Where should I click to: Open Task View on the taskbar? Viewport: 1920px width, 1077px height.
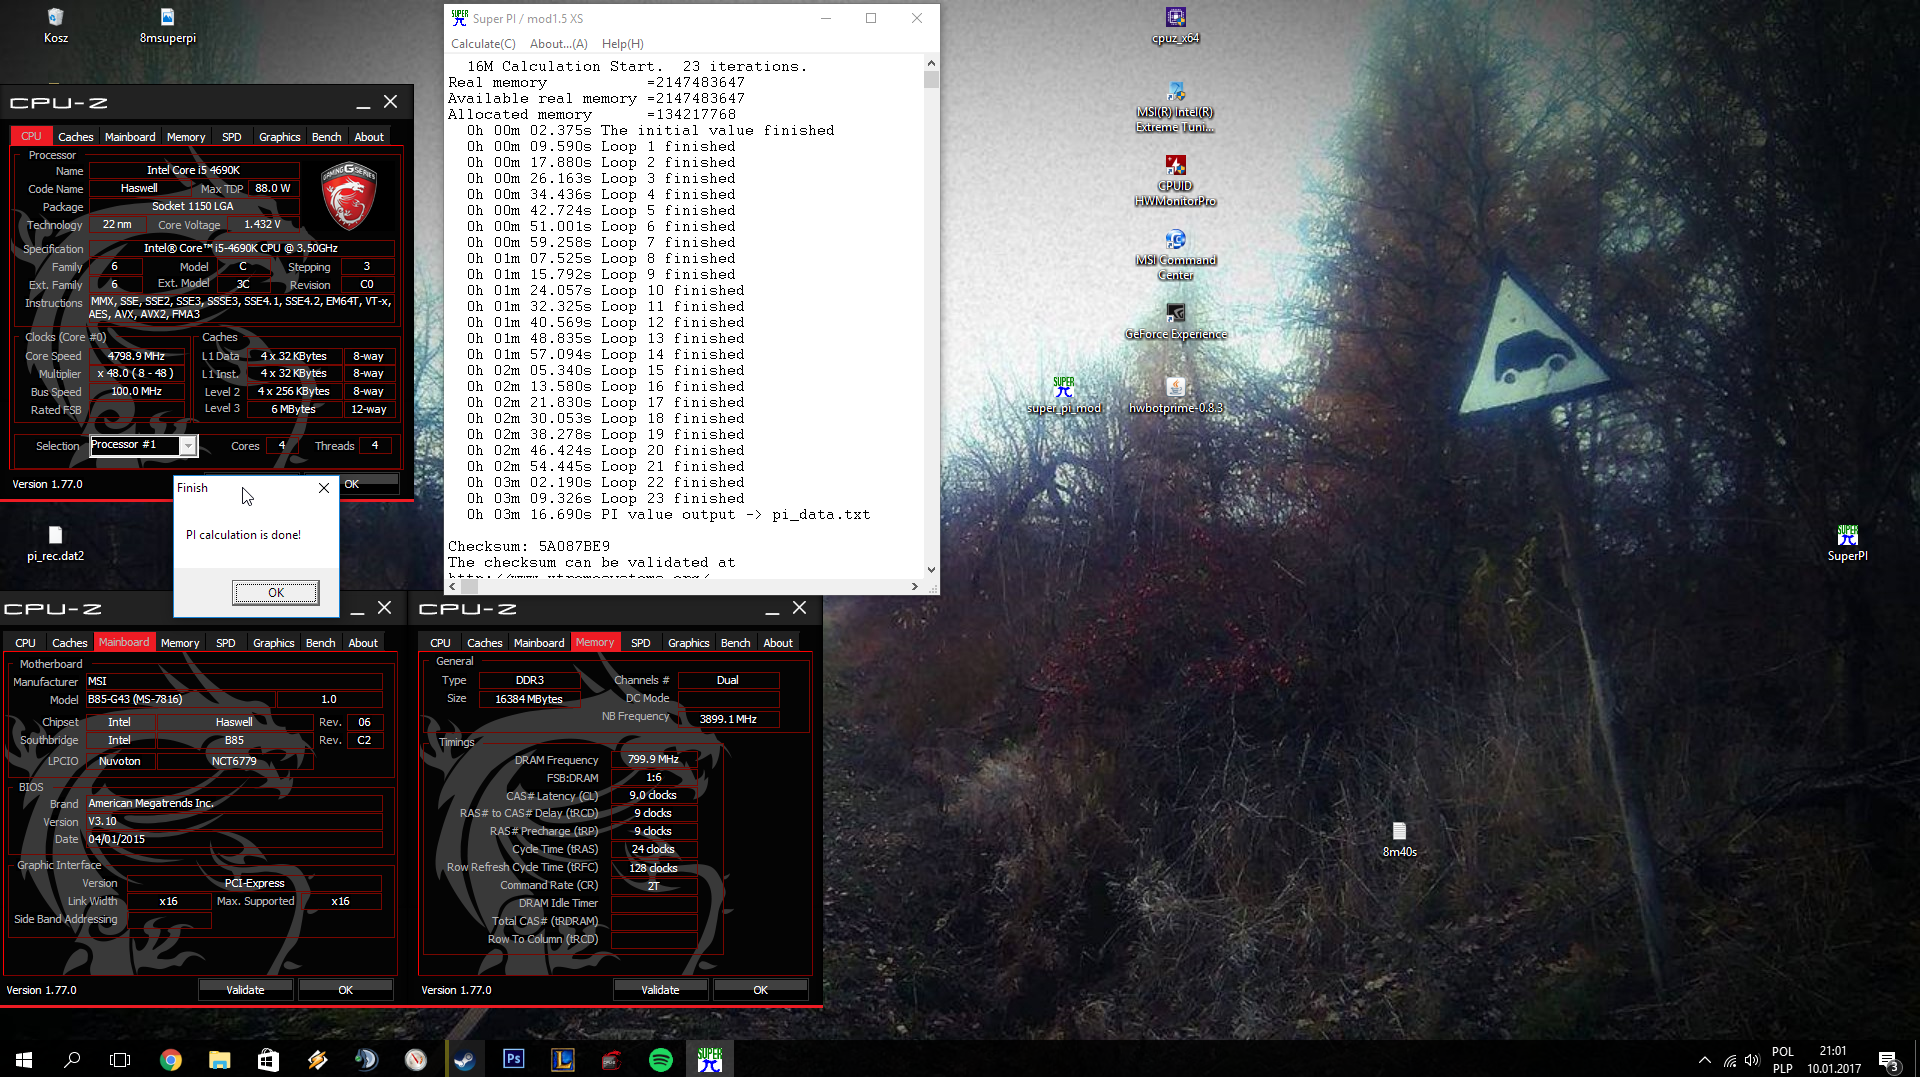click(x=120, y=1059)
